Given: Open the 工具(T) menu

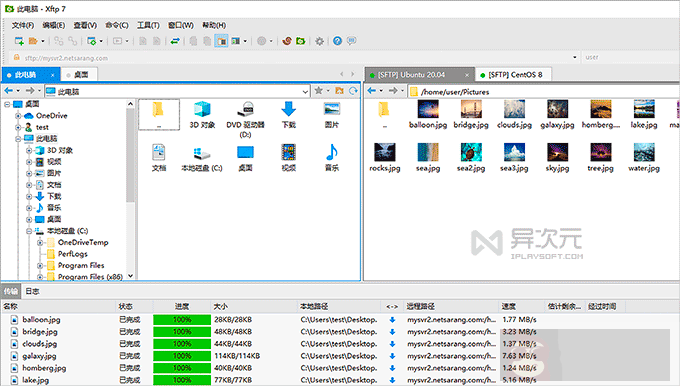Looking at the screenshot, I should click(148, 25).
